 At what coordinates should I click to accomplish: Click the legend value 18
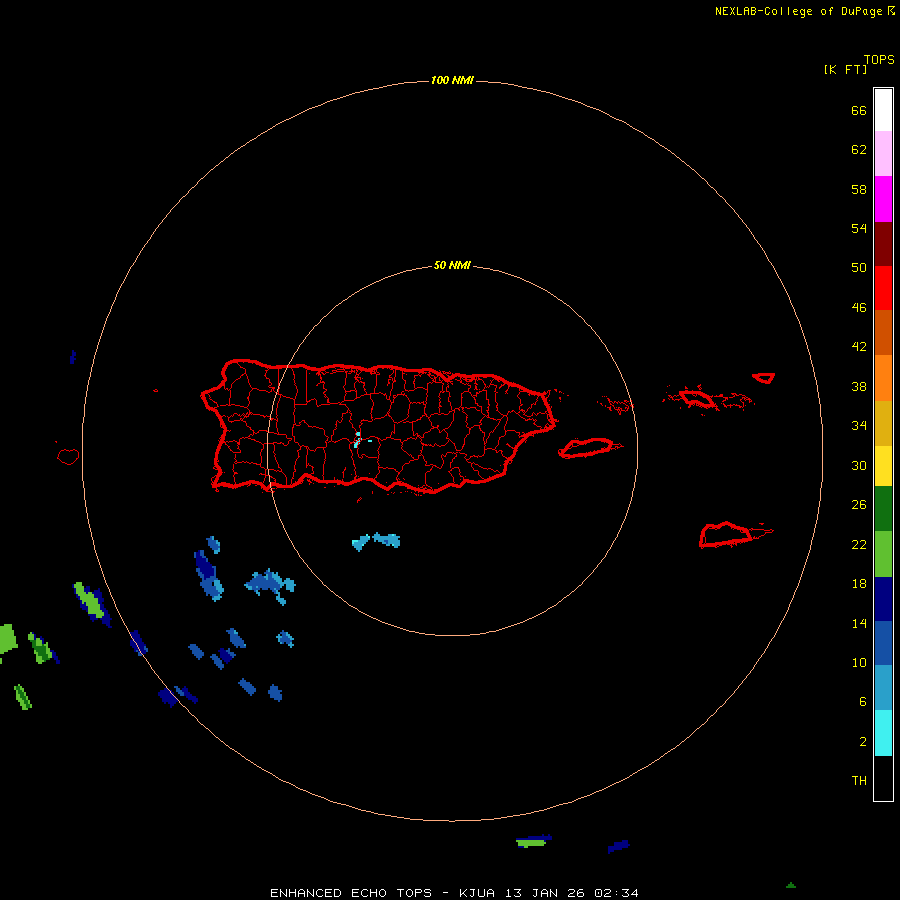pyautogui.click(x=859, y=584)
